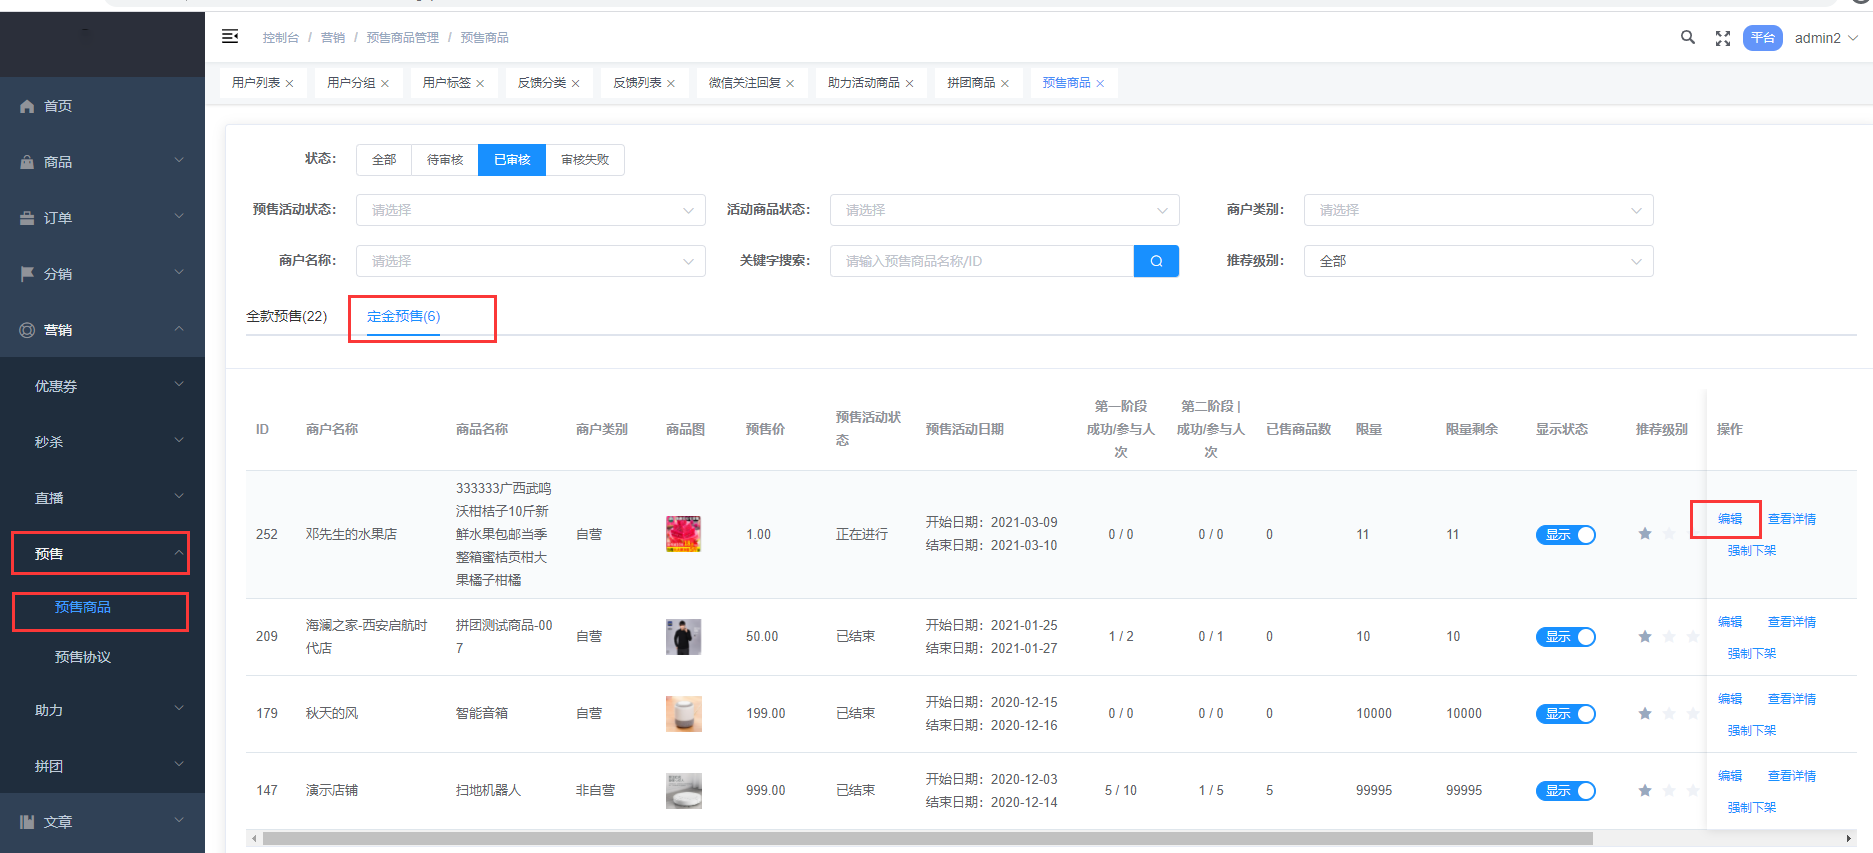Toggle 显示 switch for product 252
The image size is (1873, 853).
click(1565, 535)
